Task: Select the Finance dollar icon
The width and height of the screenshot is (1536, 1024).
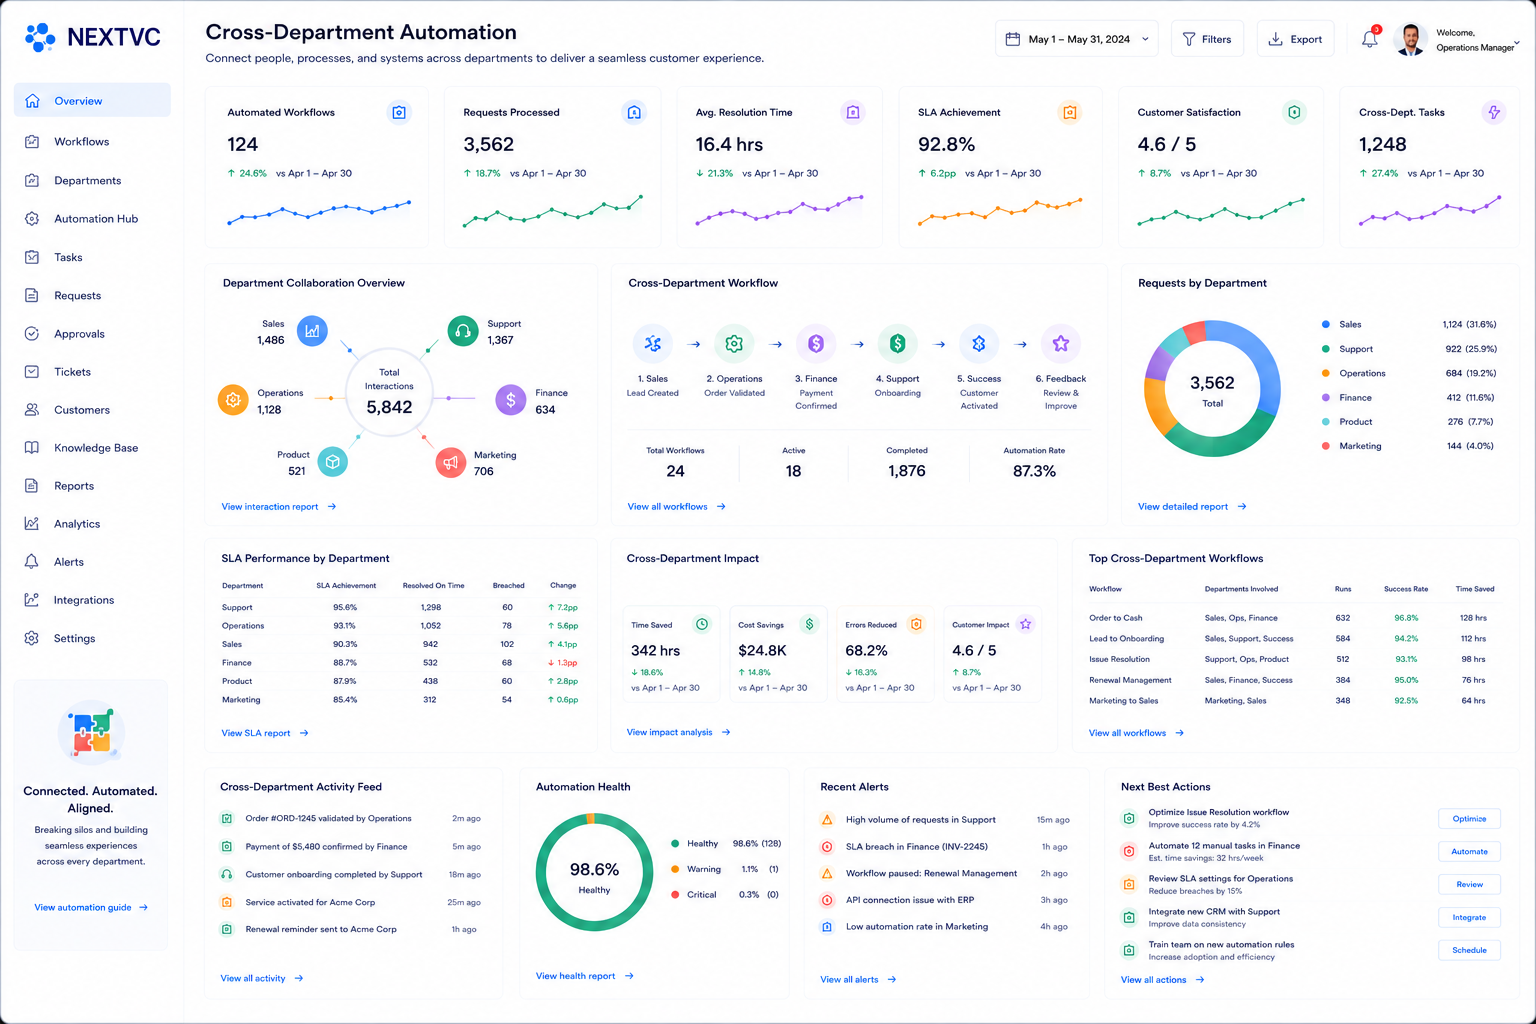Action: click(x=511, y=400)
